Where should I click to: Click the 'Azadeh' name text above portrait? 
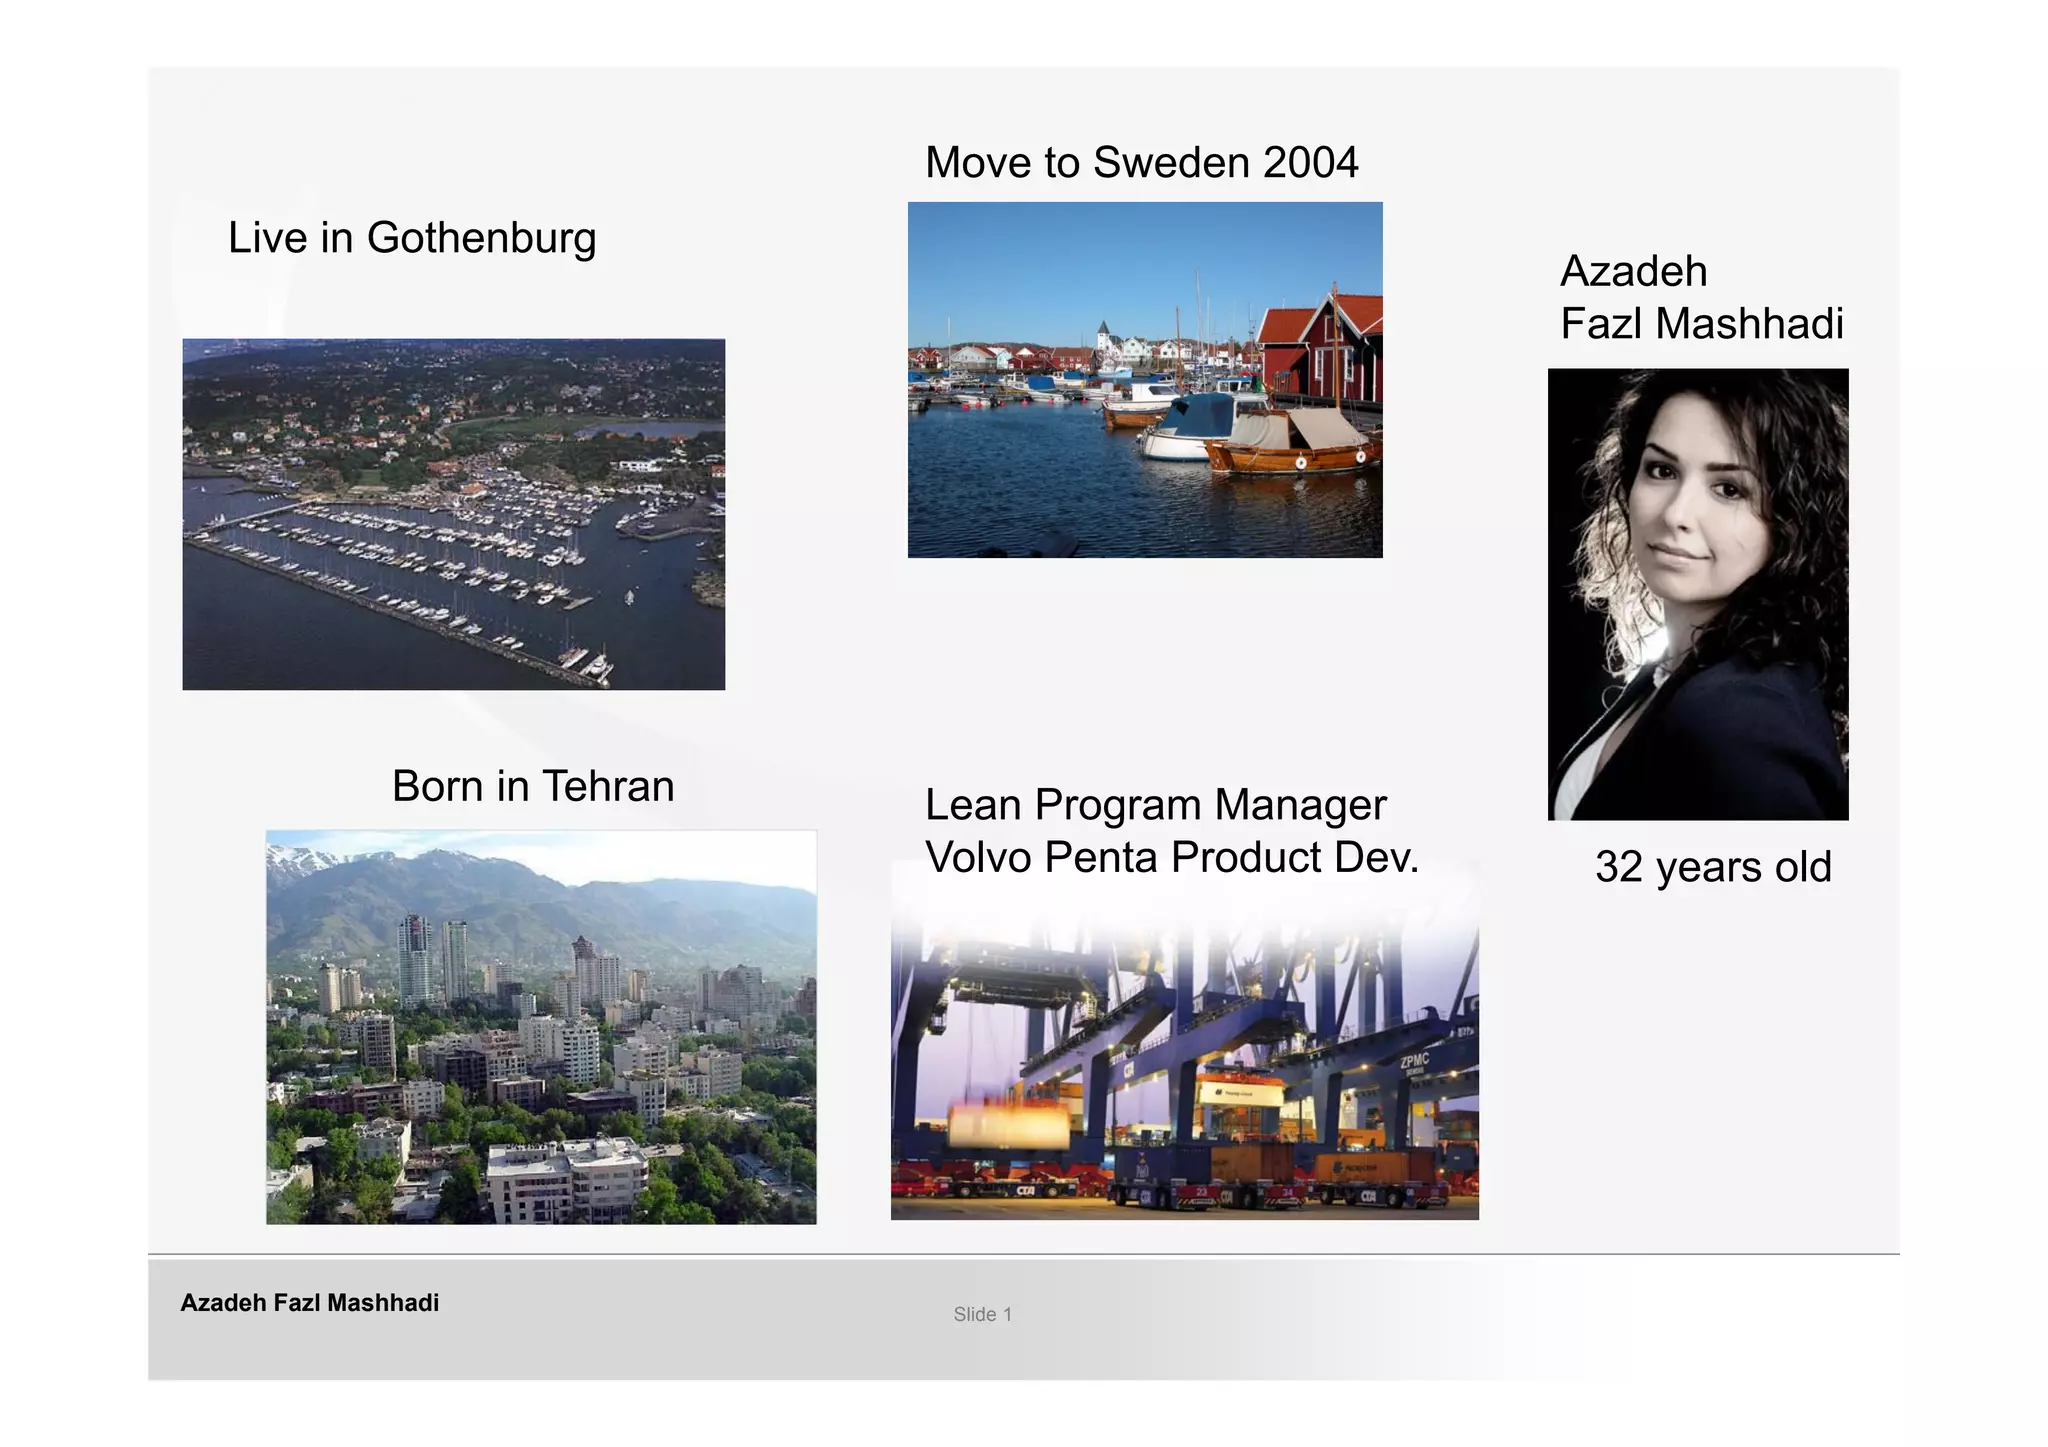(1633, 271)
